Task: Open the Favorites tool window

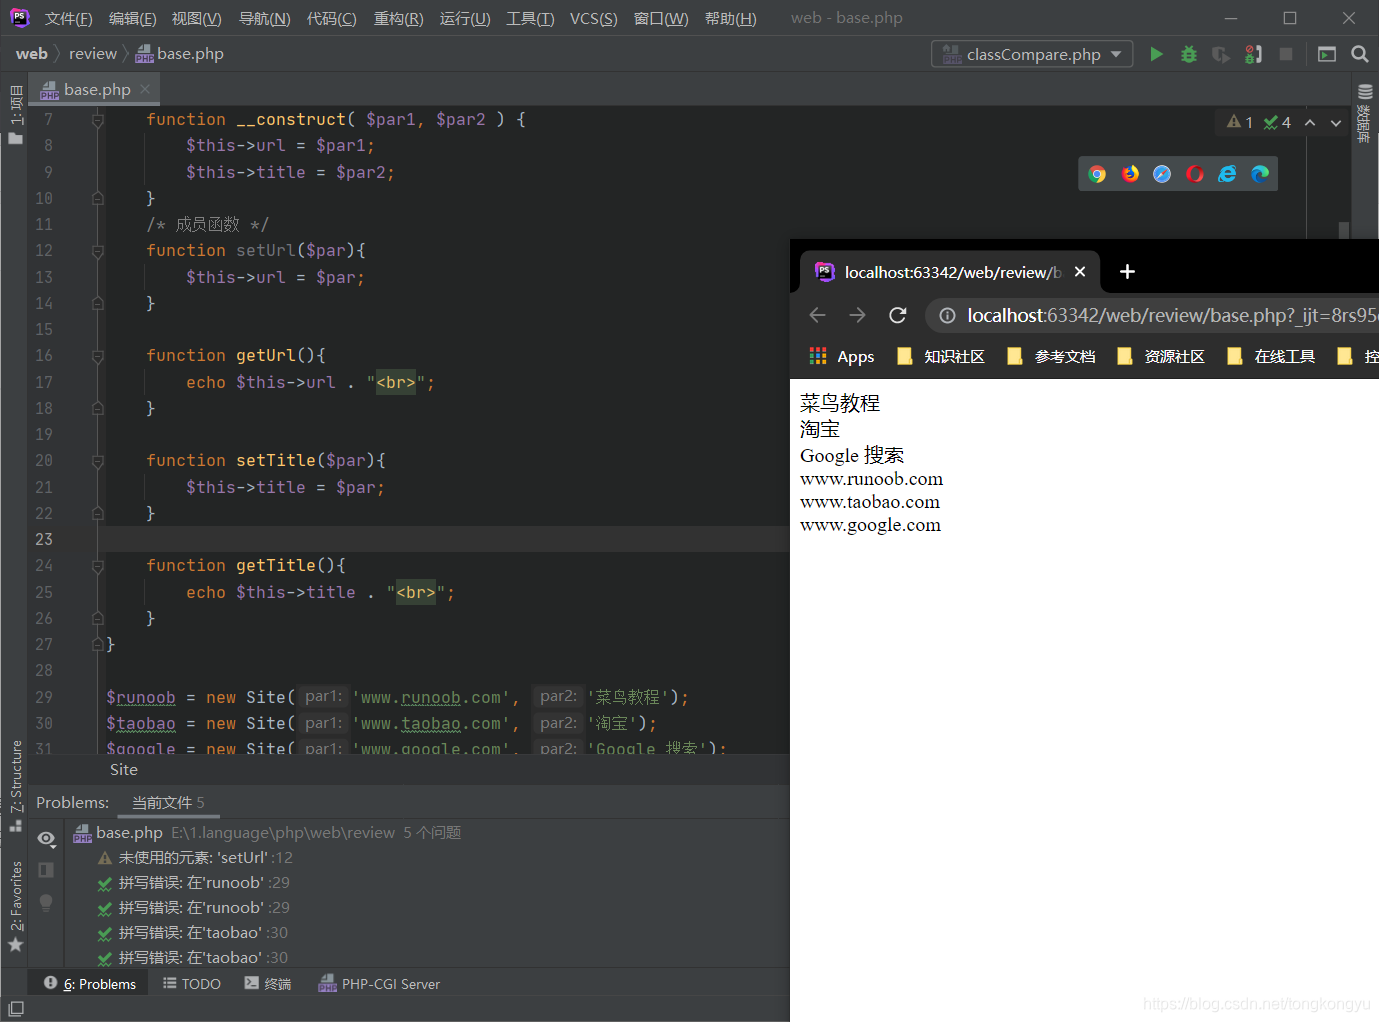Action: [15, 906]
